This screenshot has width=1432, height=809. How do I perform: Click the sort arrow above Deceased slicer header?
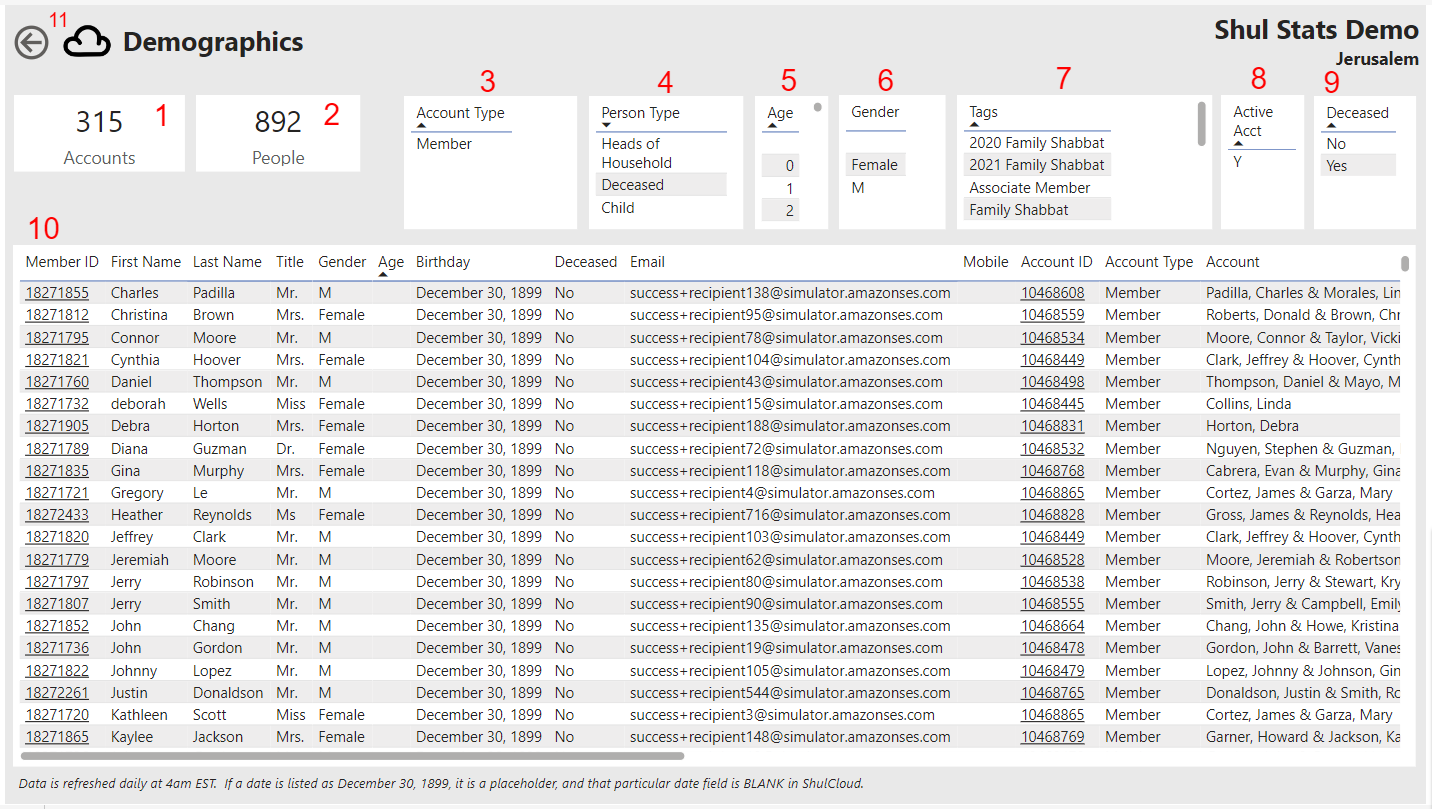pos(1331,125)
